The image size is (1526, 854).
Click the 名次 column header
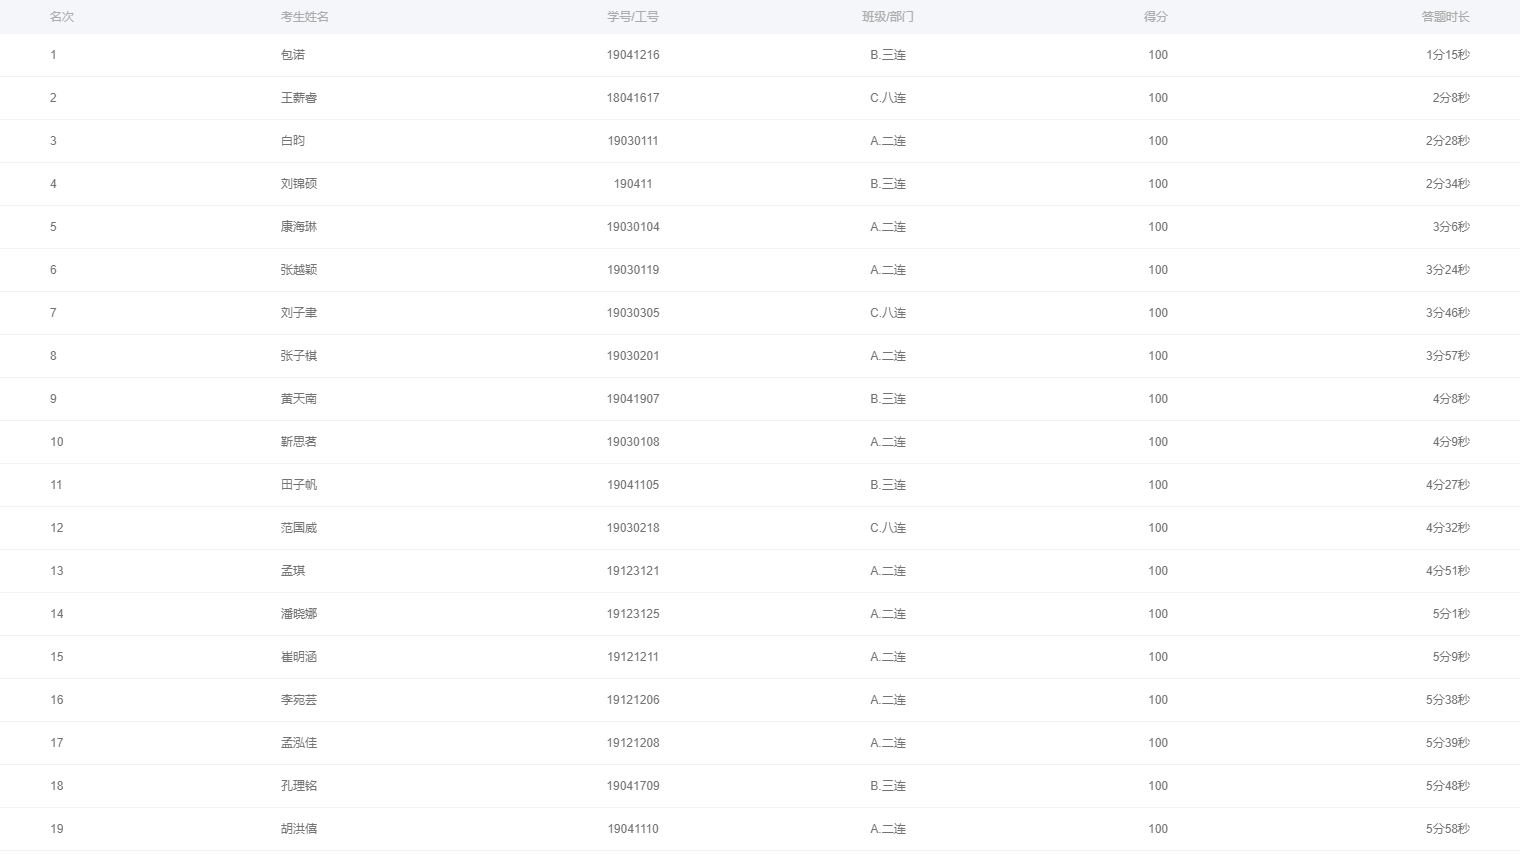pyautogui.click(x=62, y=17)
